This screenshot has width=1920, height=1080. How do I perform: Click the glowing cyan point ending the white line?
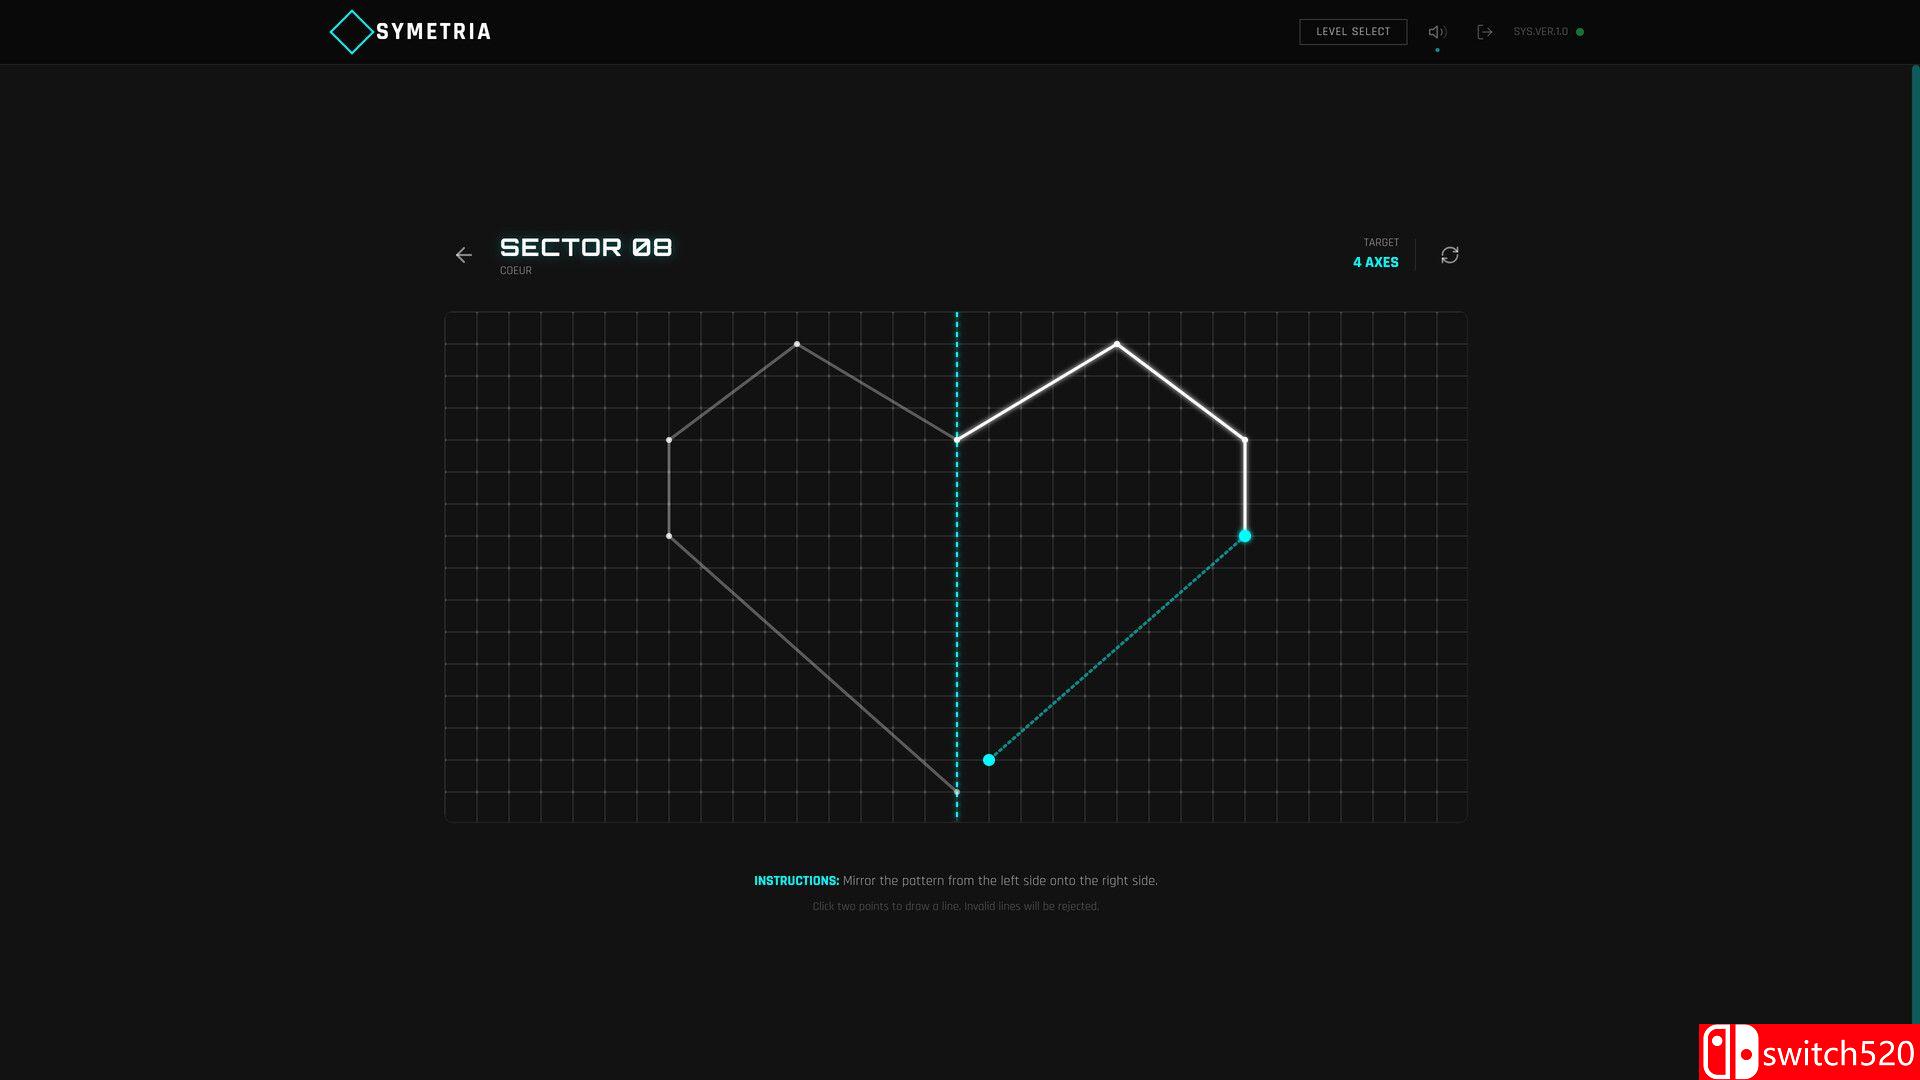pyautogui.click(x=1245, y=536)
